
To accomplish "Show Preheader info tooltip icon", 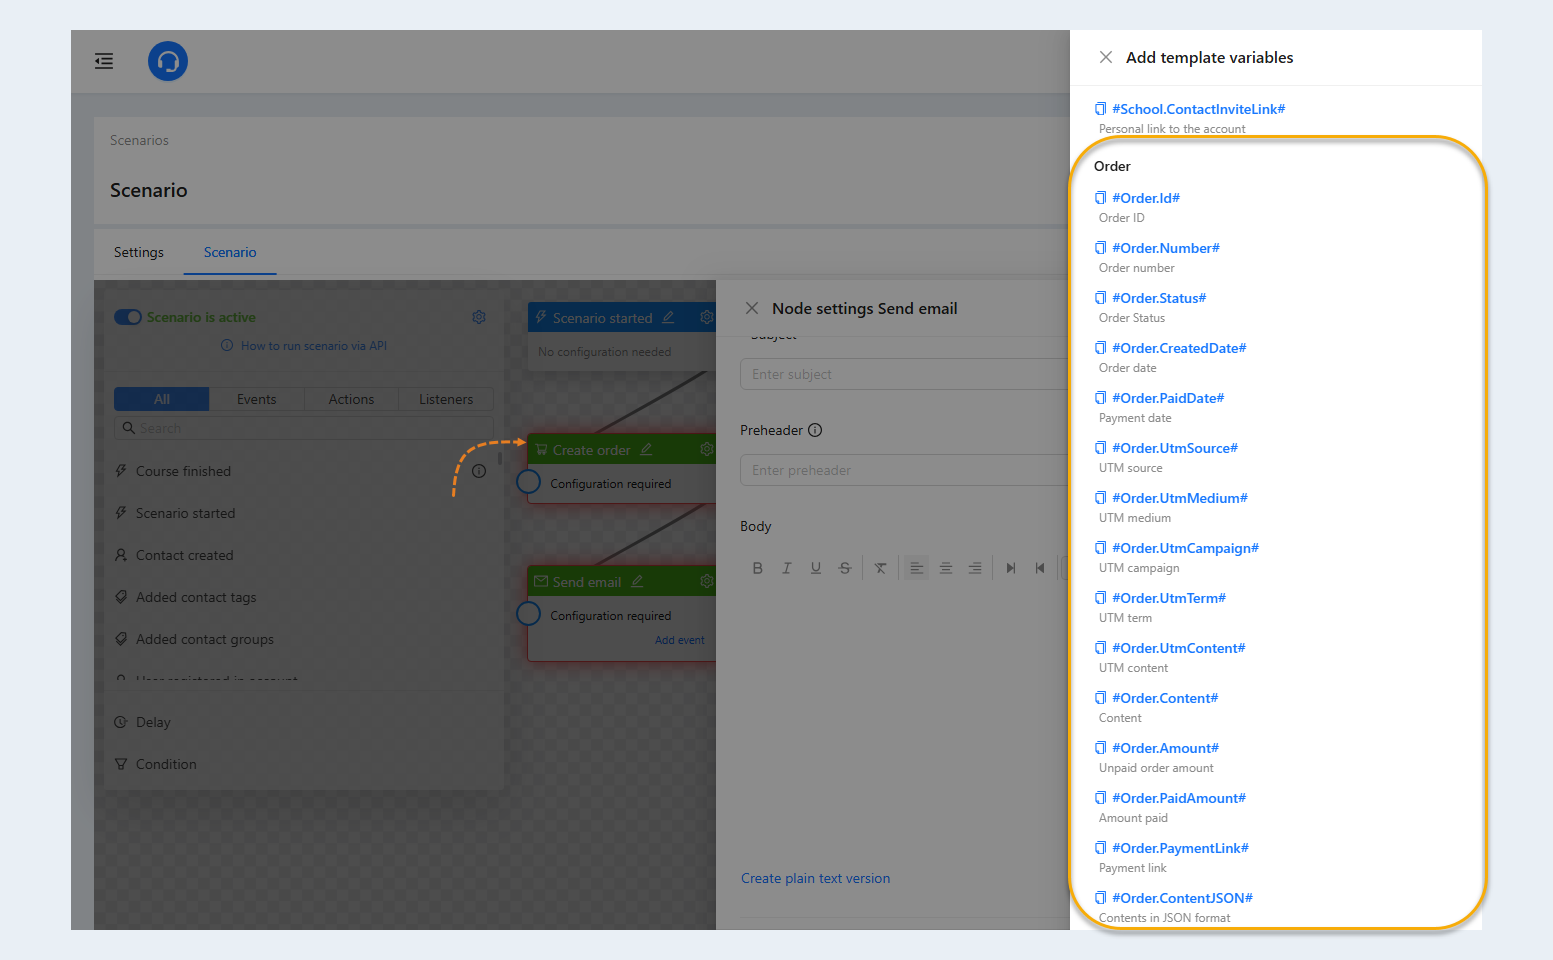I will (815, 430).
